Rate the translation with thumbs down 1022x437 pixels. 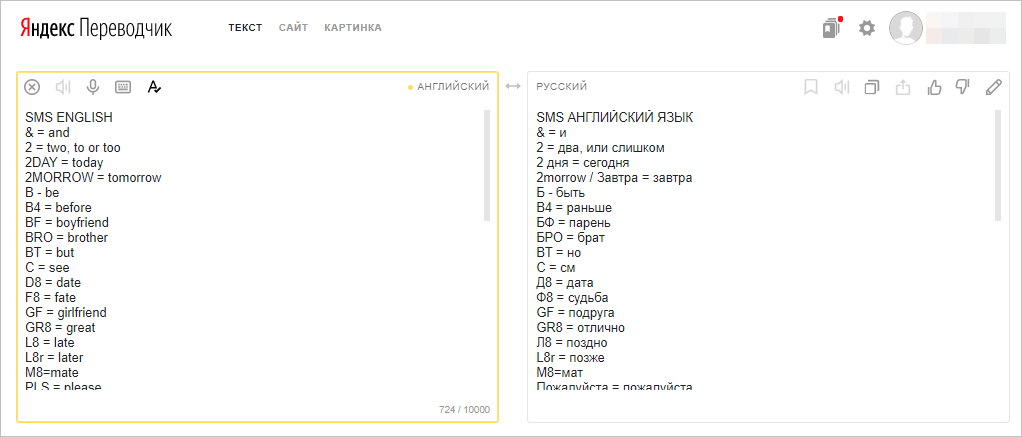[x=963, y=87]
